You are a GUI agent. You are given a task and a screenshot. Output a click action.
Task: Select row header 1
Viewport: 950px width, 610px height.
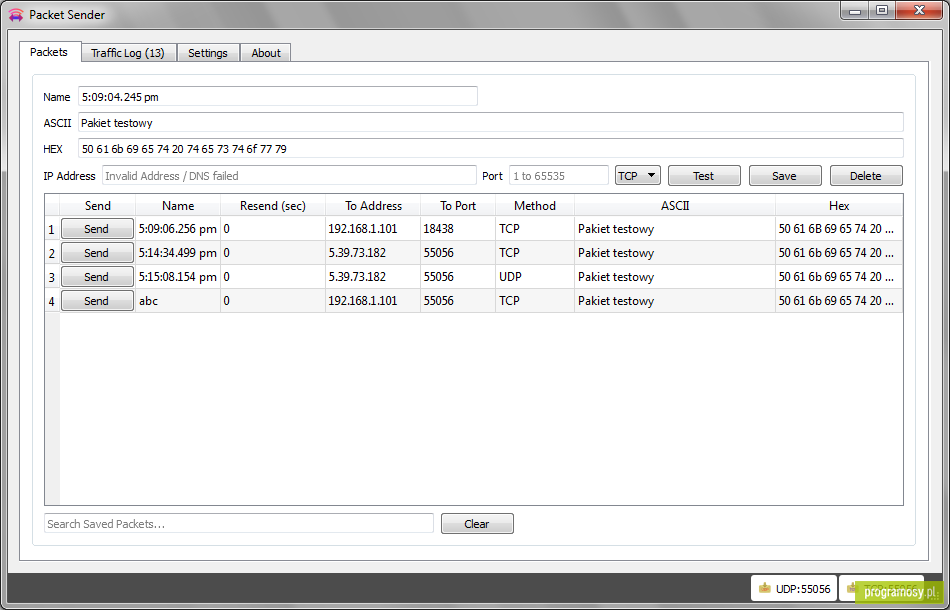52,229
